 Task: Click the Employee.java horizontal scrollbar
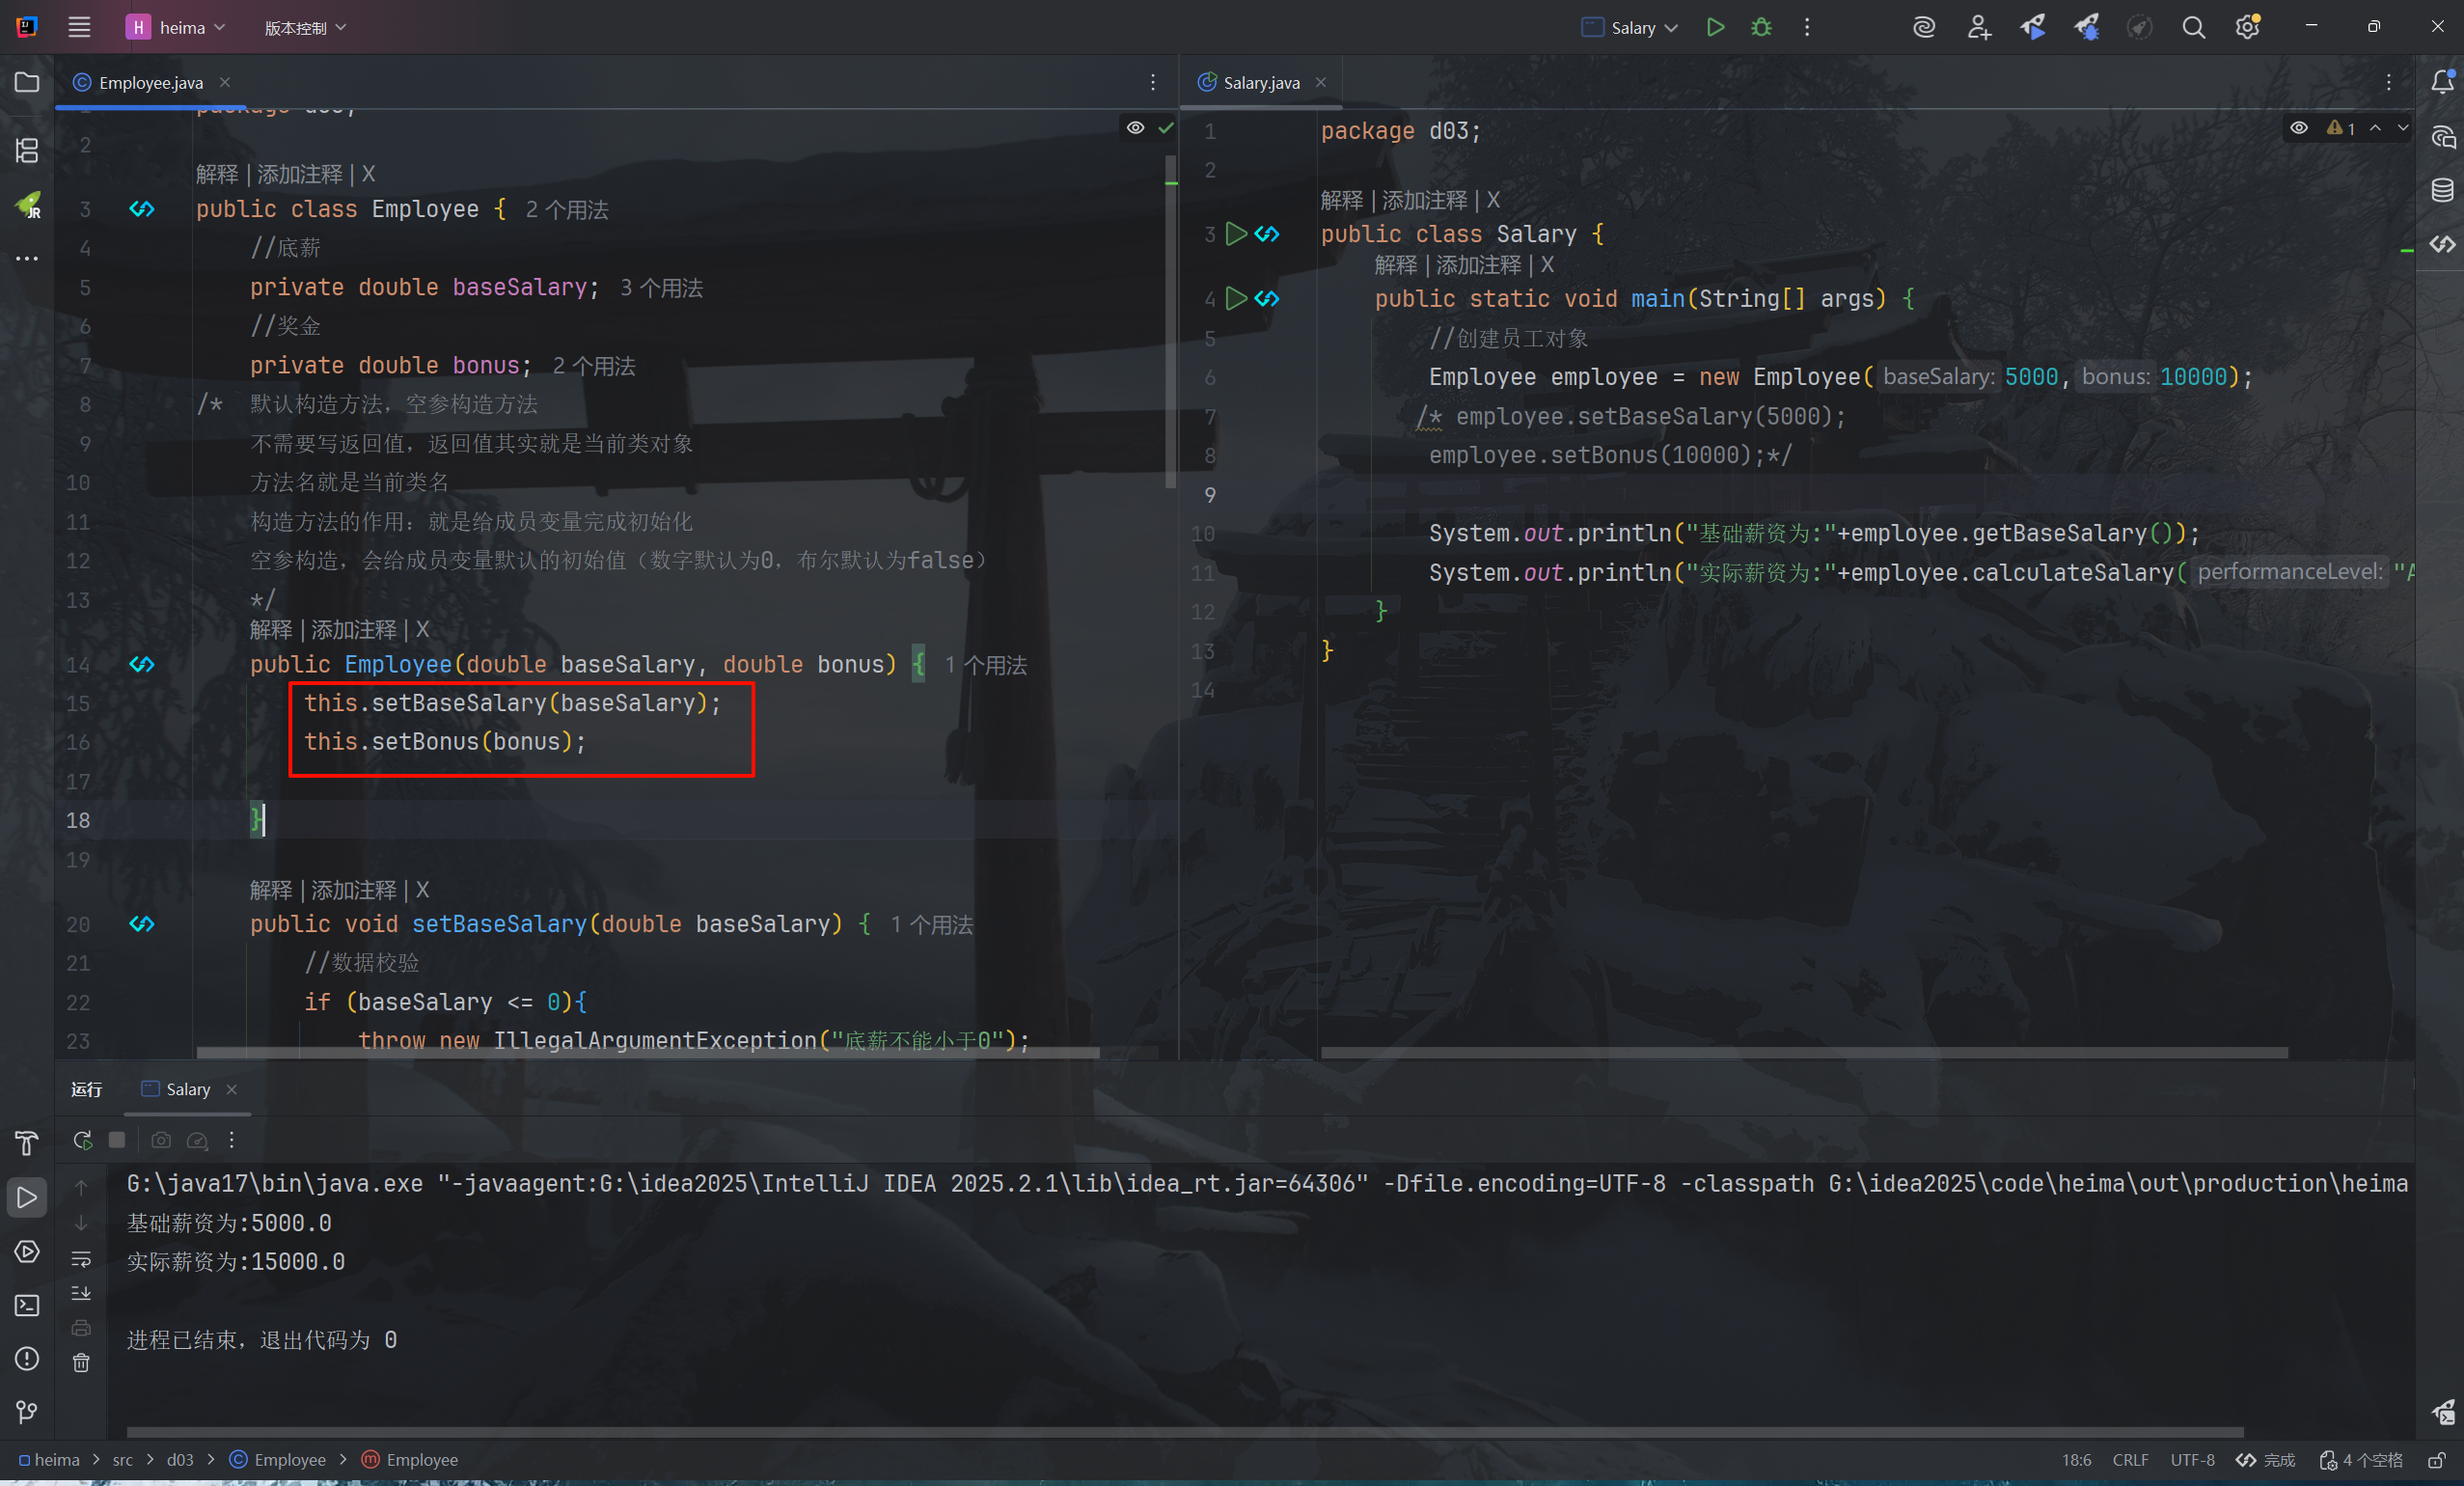tap(647, 1052)
